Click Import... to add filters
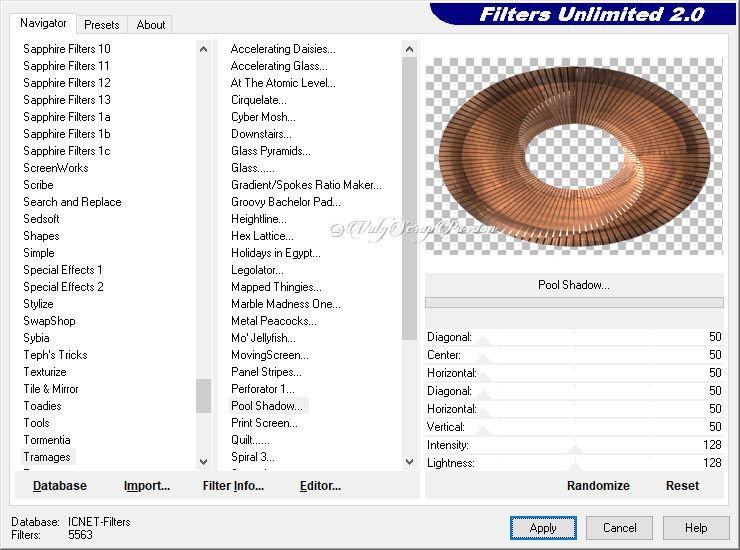The width and height of the screenshot is (740, 550). (147, 486)
